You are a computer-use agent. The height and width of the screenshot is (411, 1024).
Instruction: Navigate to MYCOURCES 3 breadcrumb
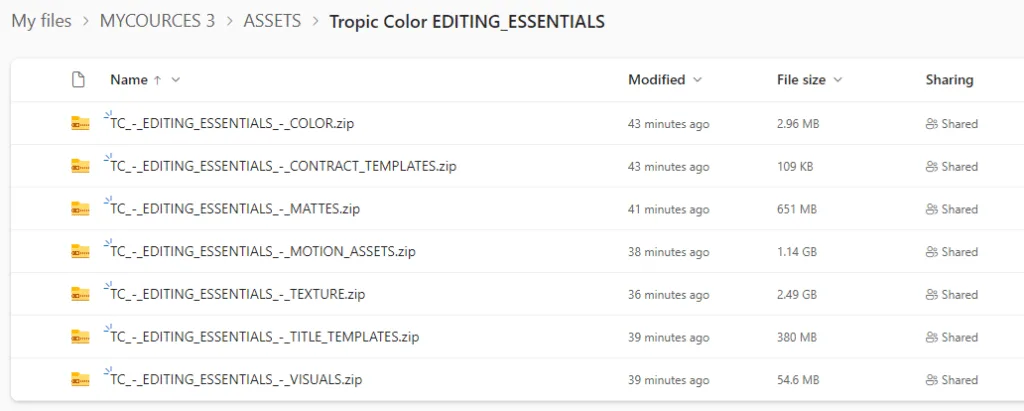(157, 21)
